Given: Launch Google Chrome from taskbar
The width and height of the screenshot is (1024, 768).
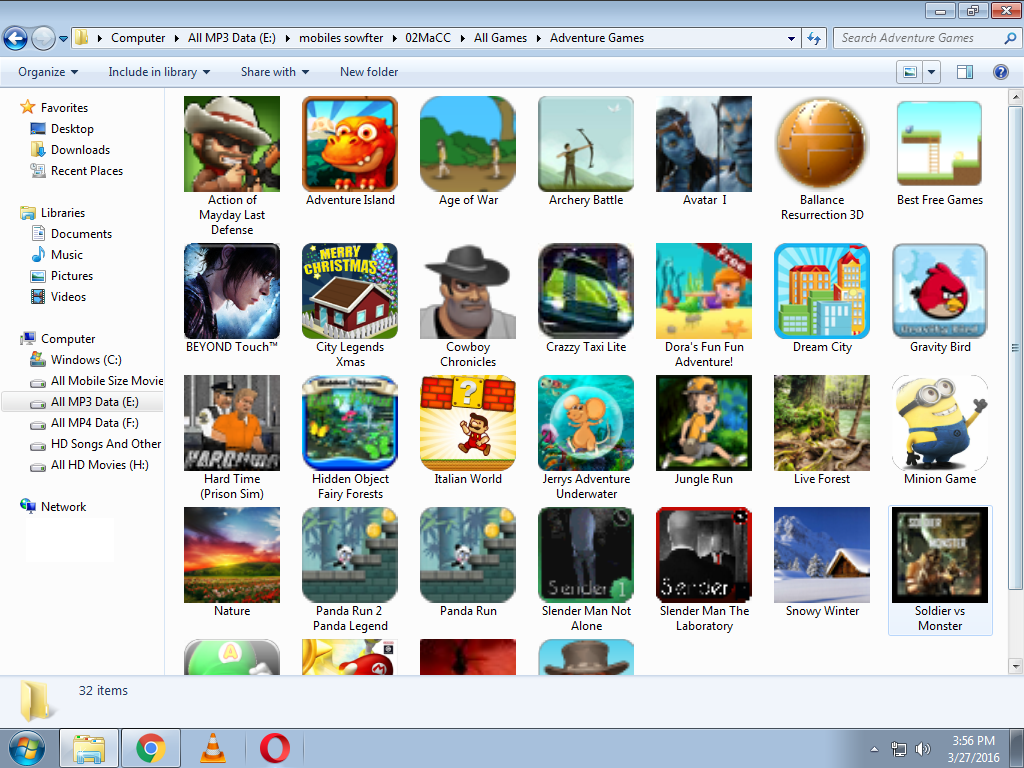Looking at the screenshot, I should [151, 748].
